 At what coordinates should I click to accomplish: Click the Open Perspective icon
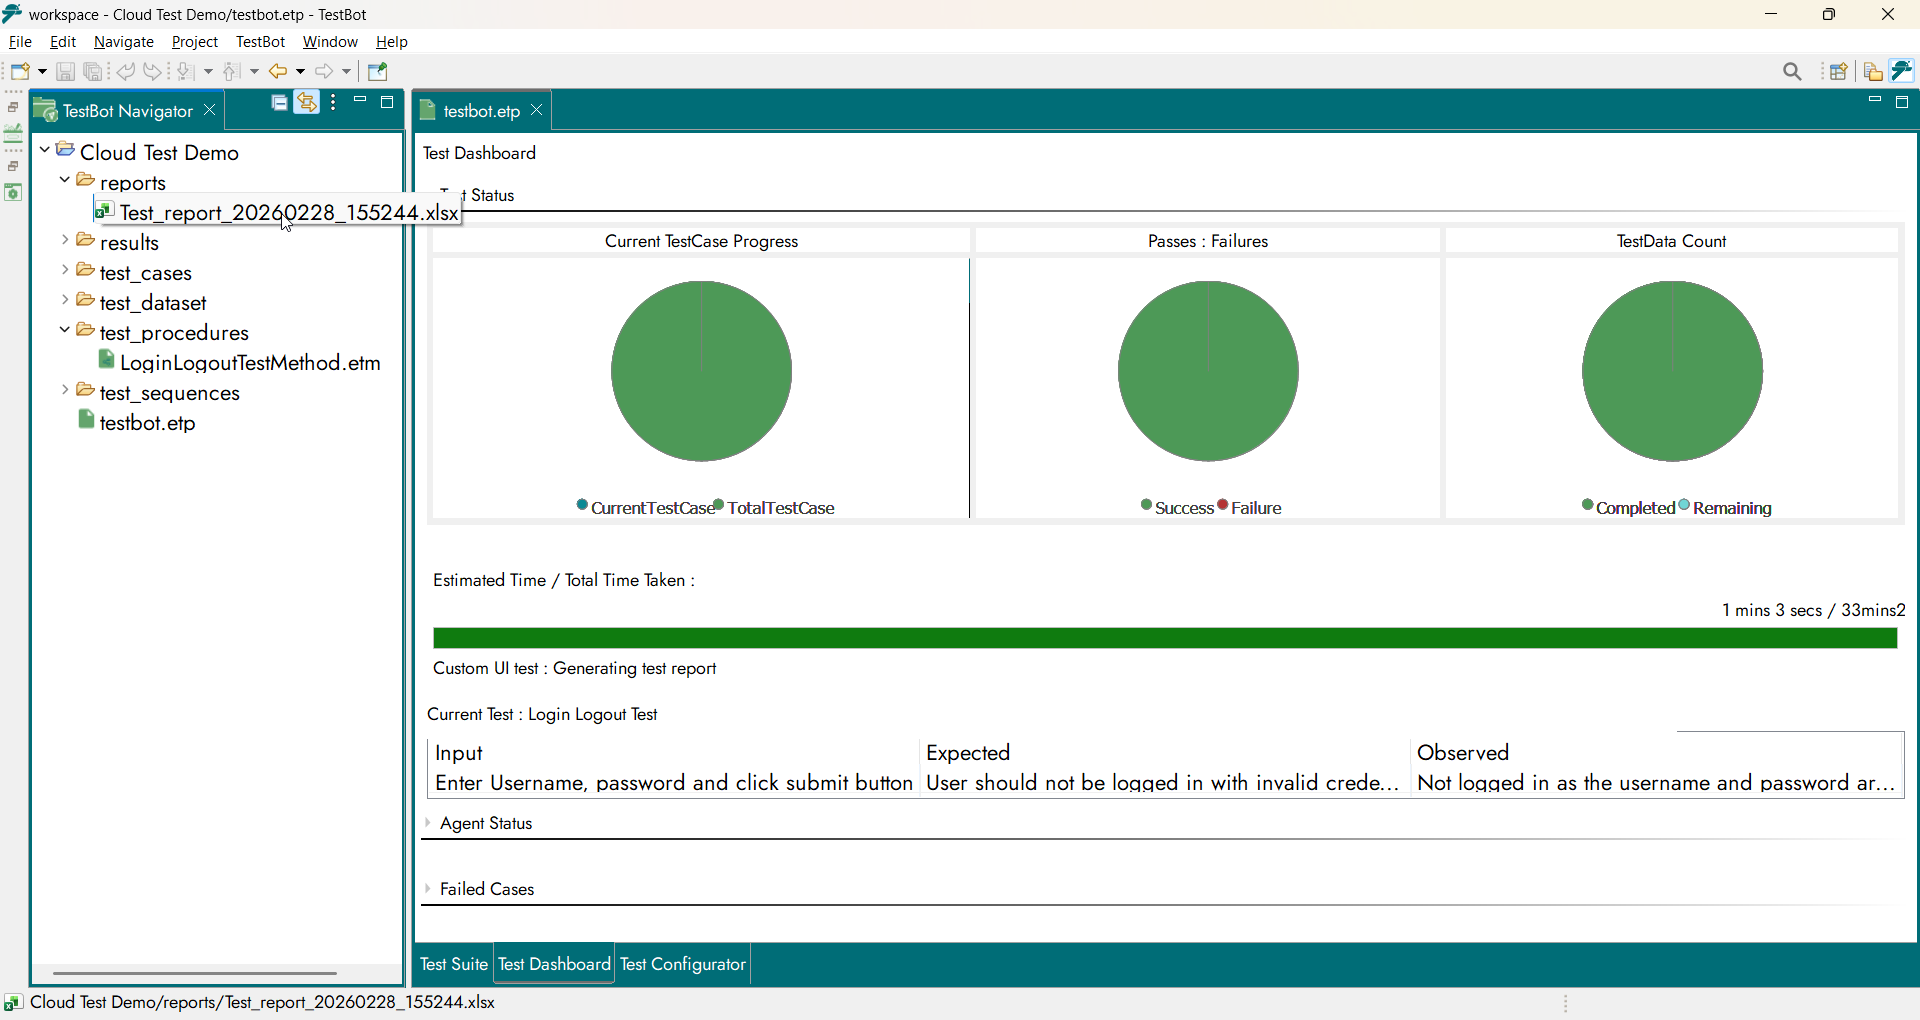coord(1838,72)
